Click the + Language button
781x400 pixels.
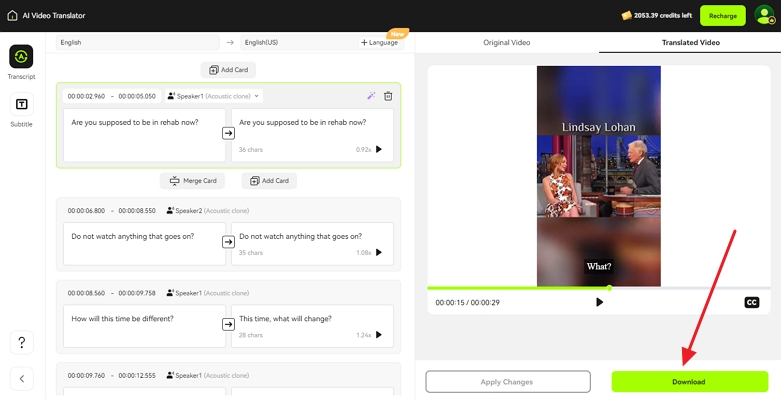pos(380,42)
